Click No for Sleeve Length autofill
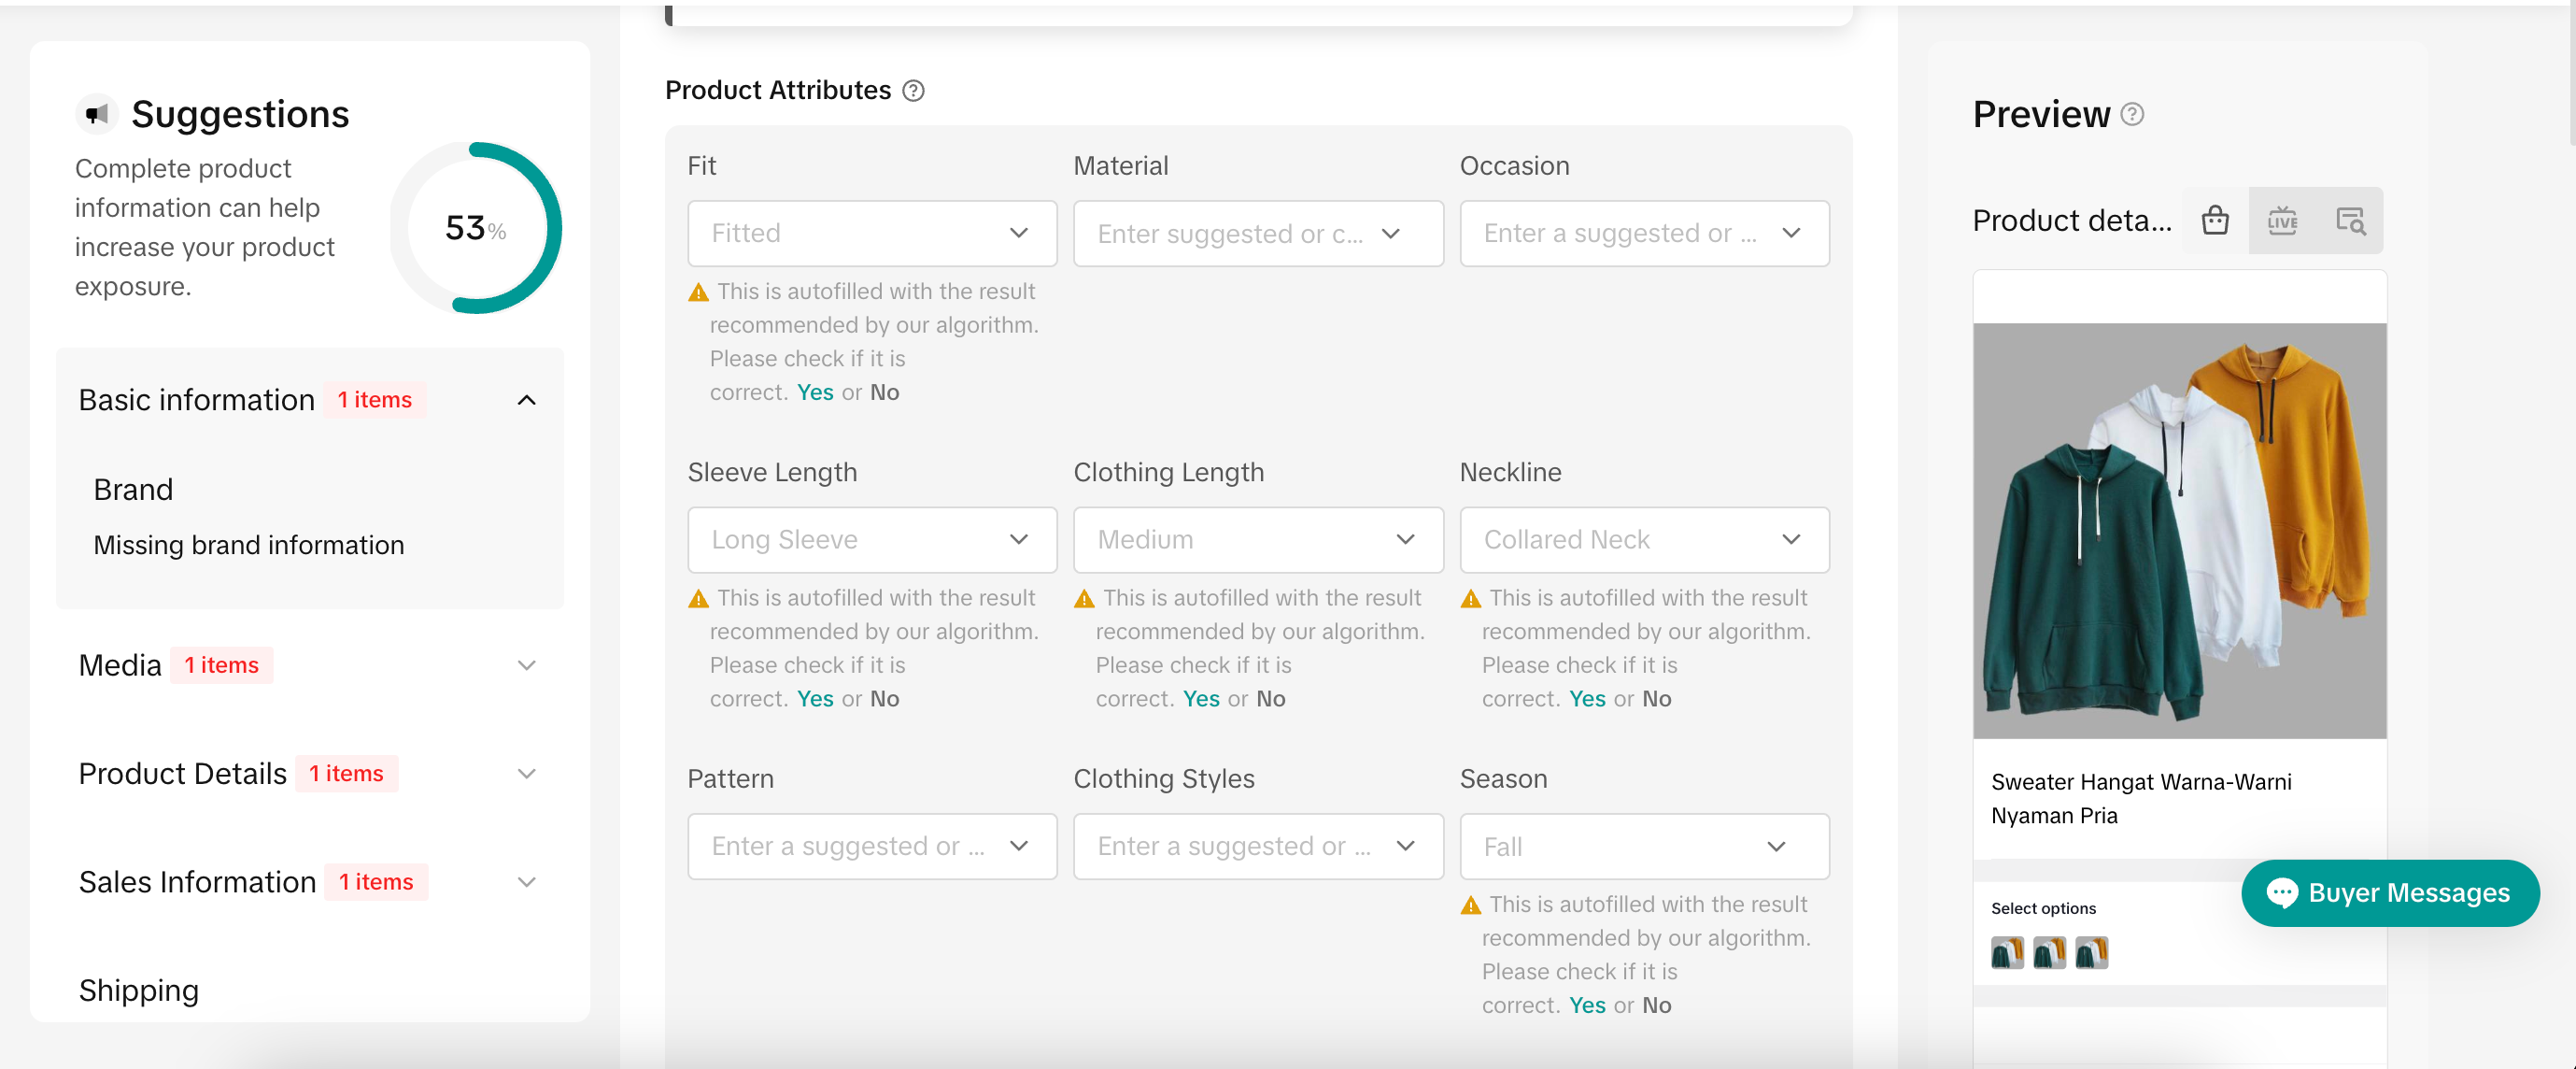This screenshot has width=2576, height=1069. [x=884, y=698]
